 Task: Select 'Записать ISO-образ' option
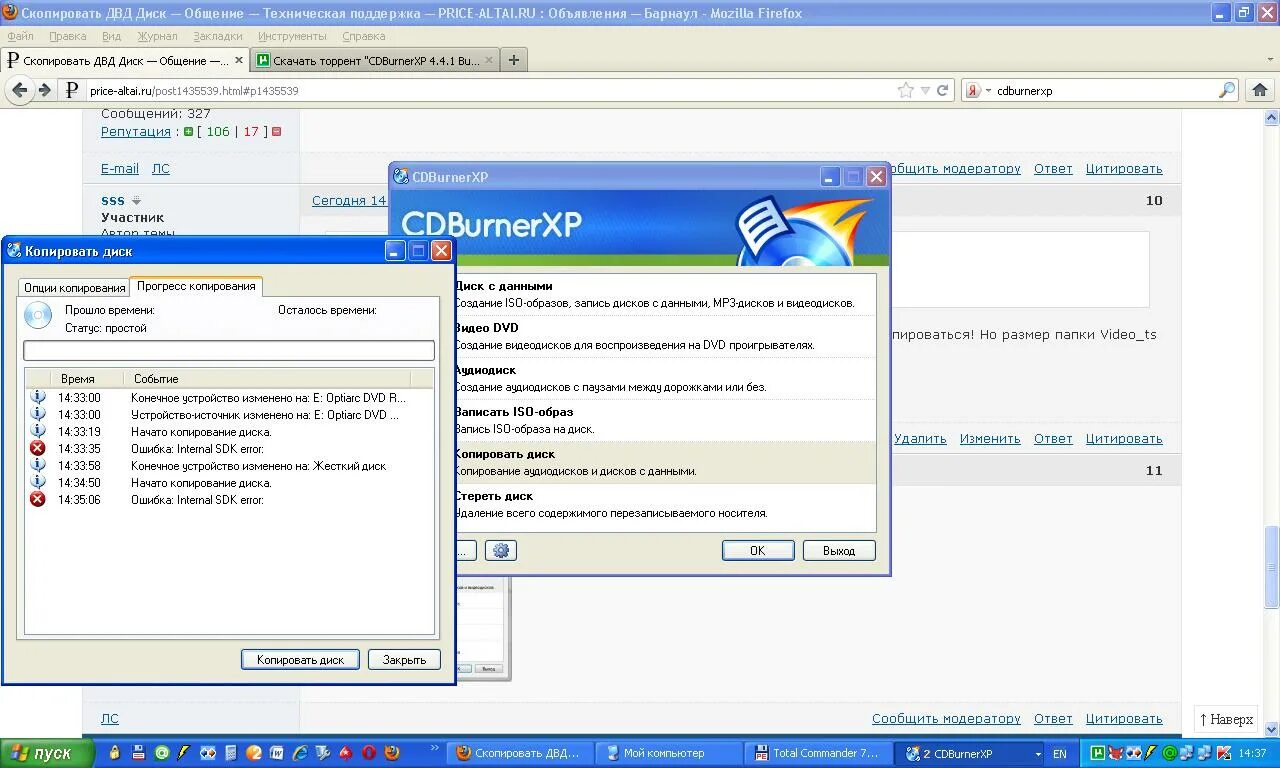[x=665, y=421]
